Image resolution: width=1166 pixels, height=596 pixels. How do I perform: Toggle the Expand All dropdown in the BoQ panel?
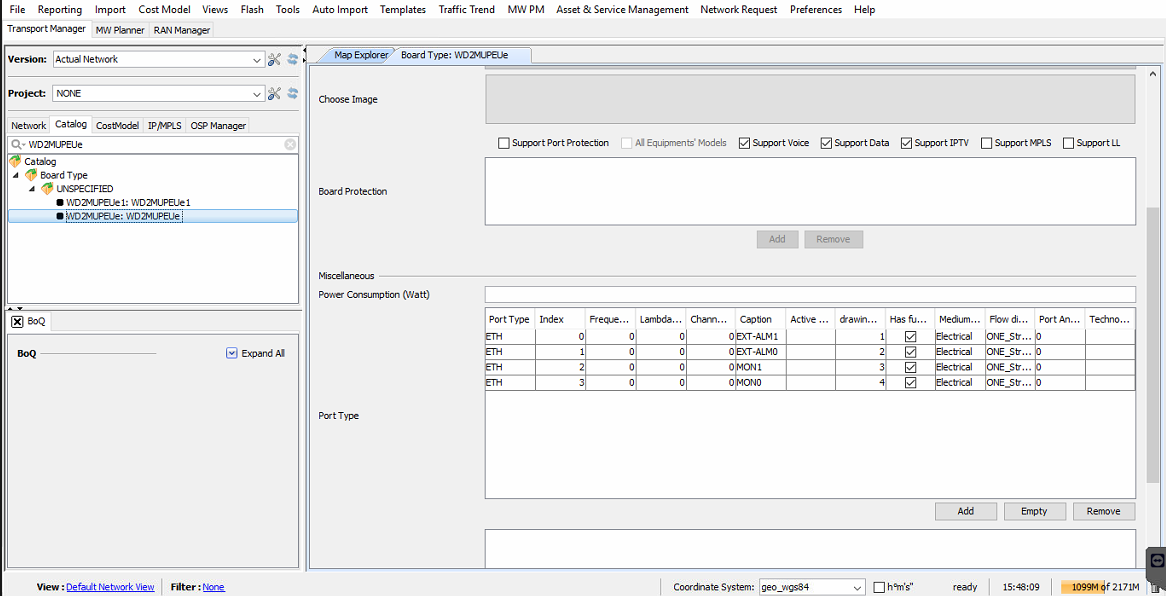(232, 353)
